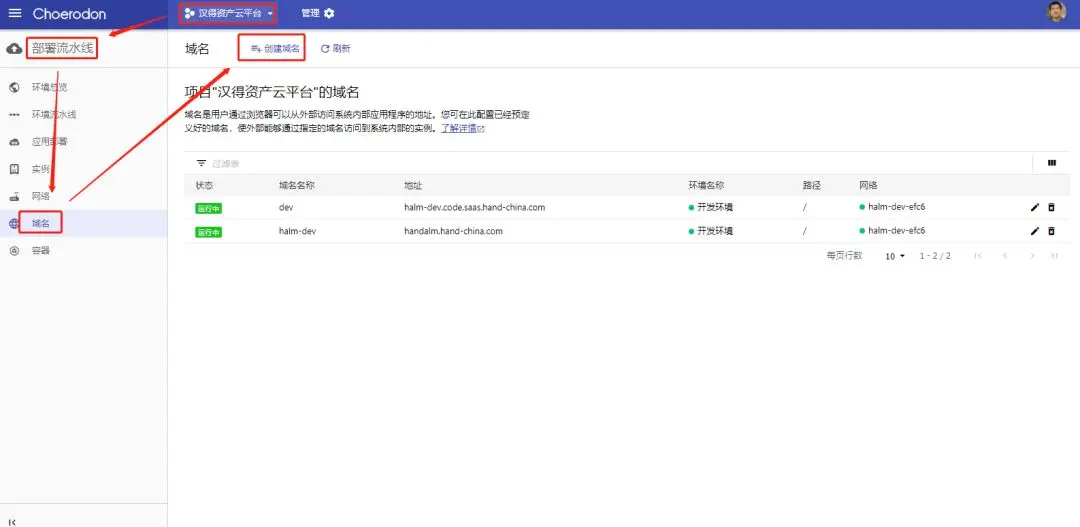Click the 路径 column header
The width and height of the screenshot is (1080, 527).
click(x=811, y=186)
